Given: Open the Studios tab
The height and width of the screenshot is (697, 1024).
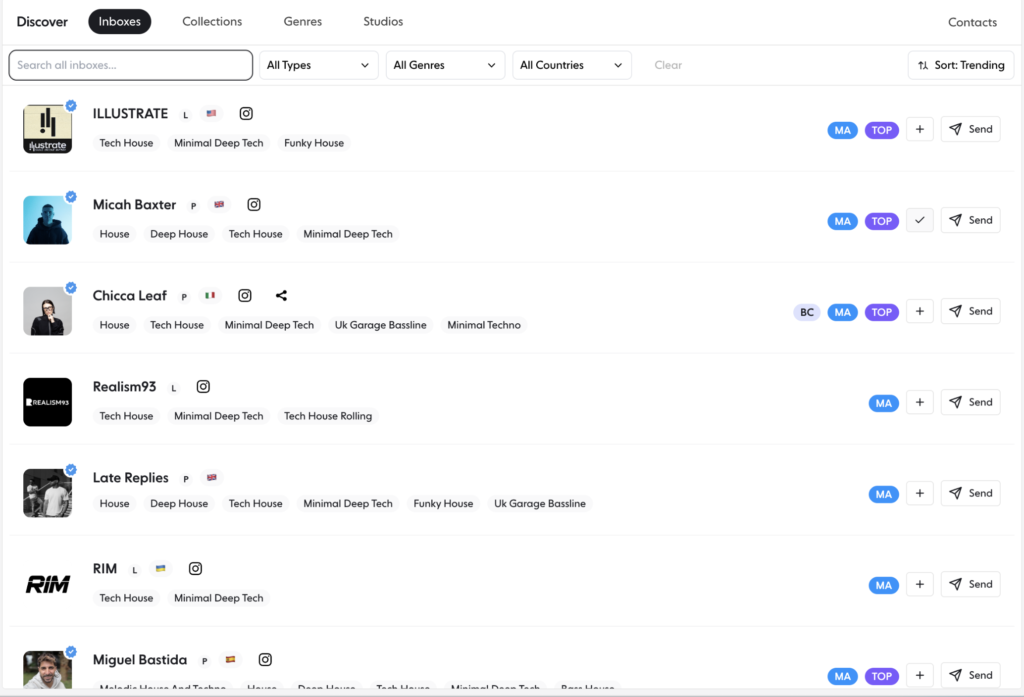Looking at the screenshot, I should [383, 22].
